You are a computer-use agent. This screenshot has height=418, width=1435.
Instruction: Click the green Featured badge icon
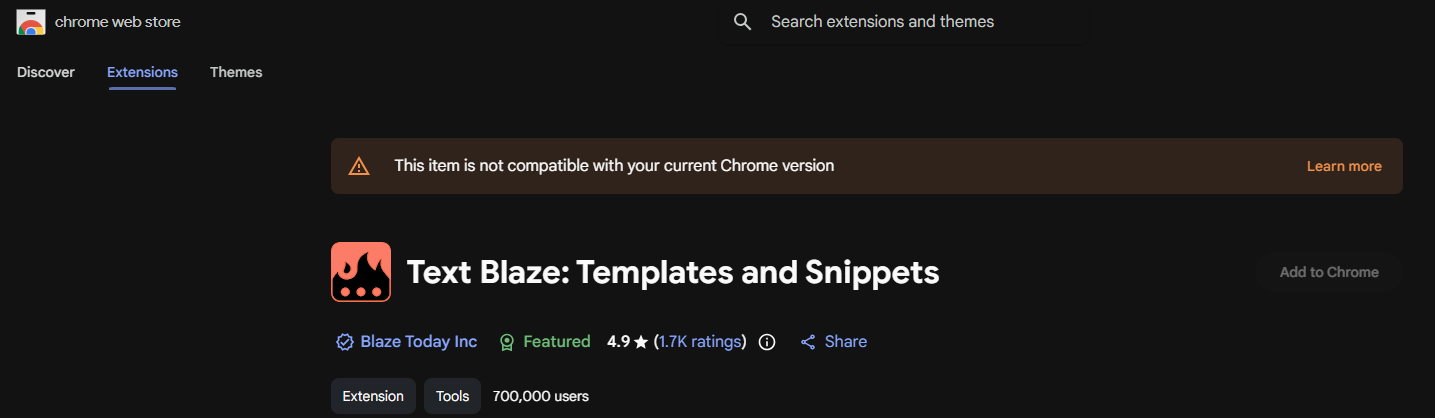[x=507, y=342]
